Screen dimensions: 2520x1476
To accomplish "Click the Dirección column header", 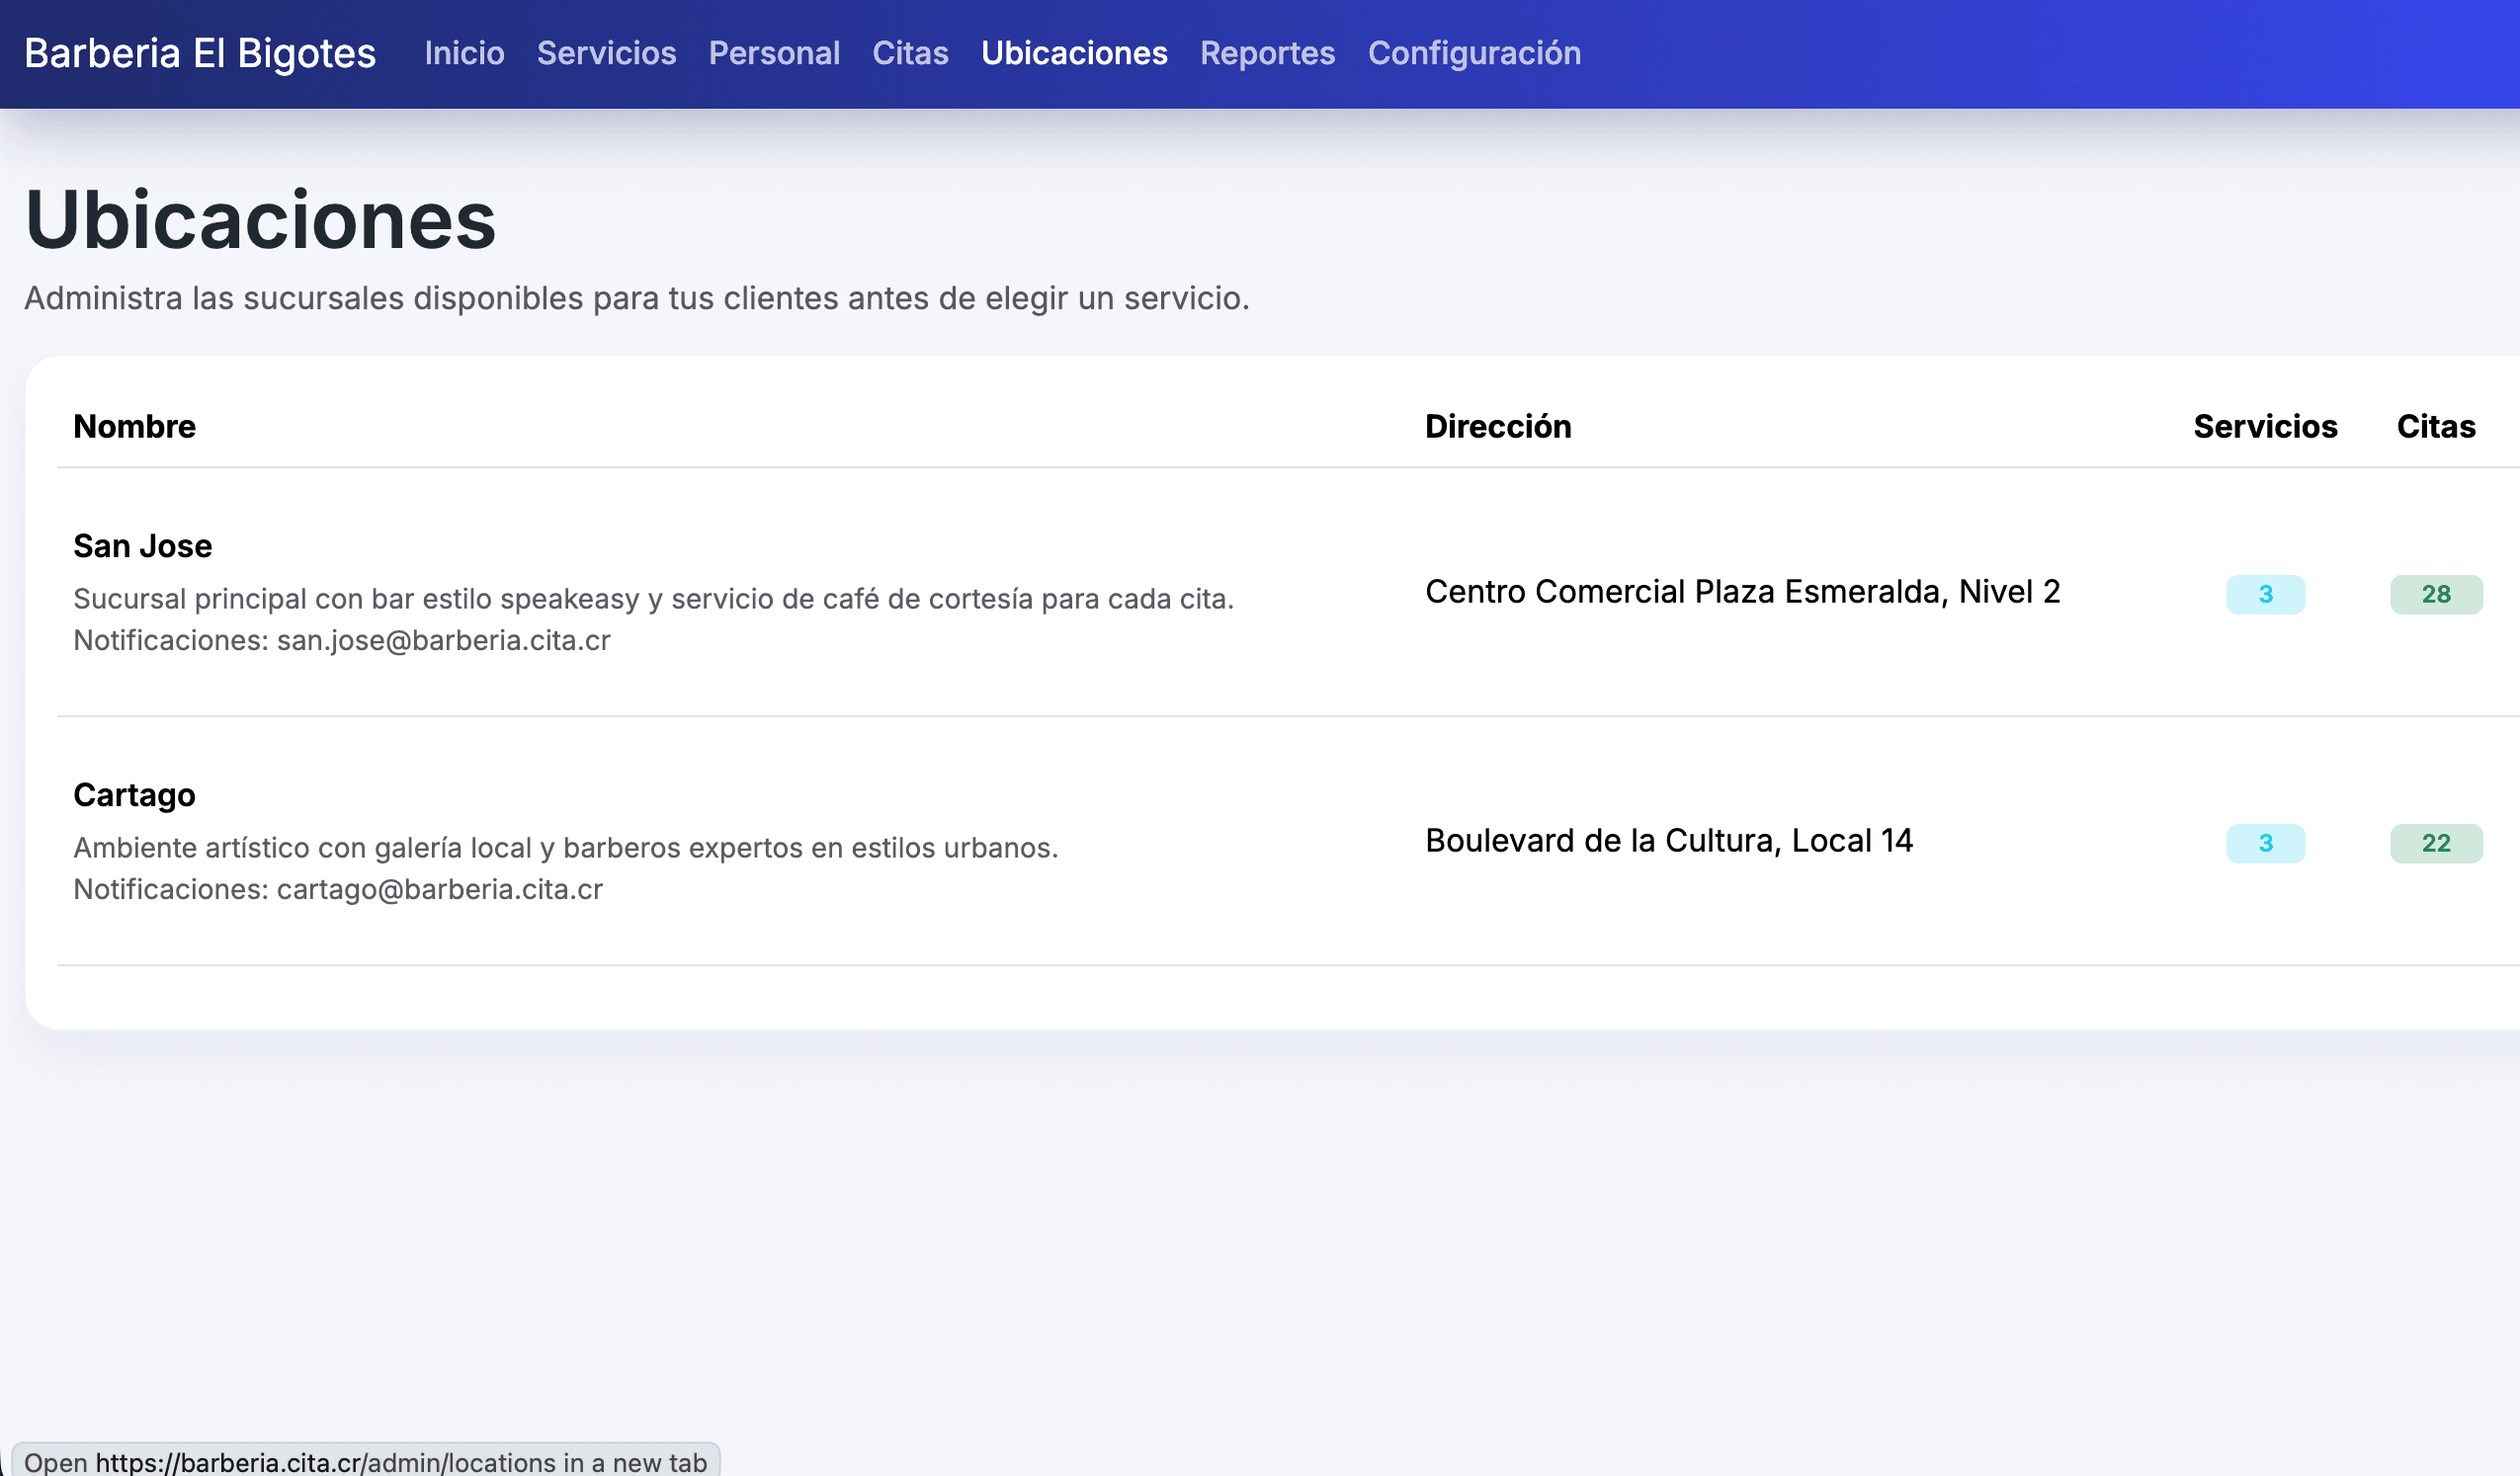I will click(1497, 426).
